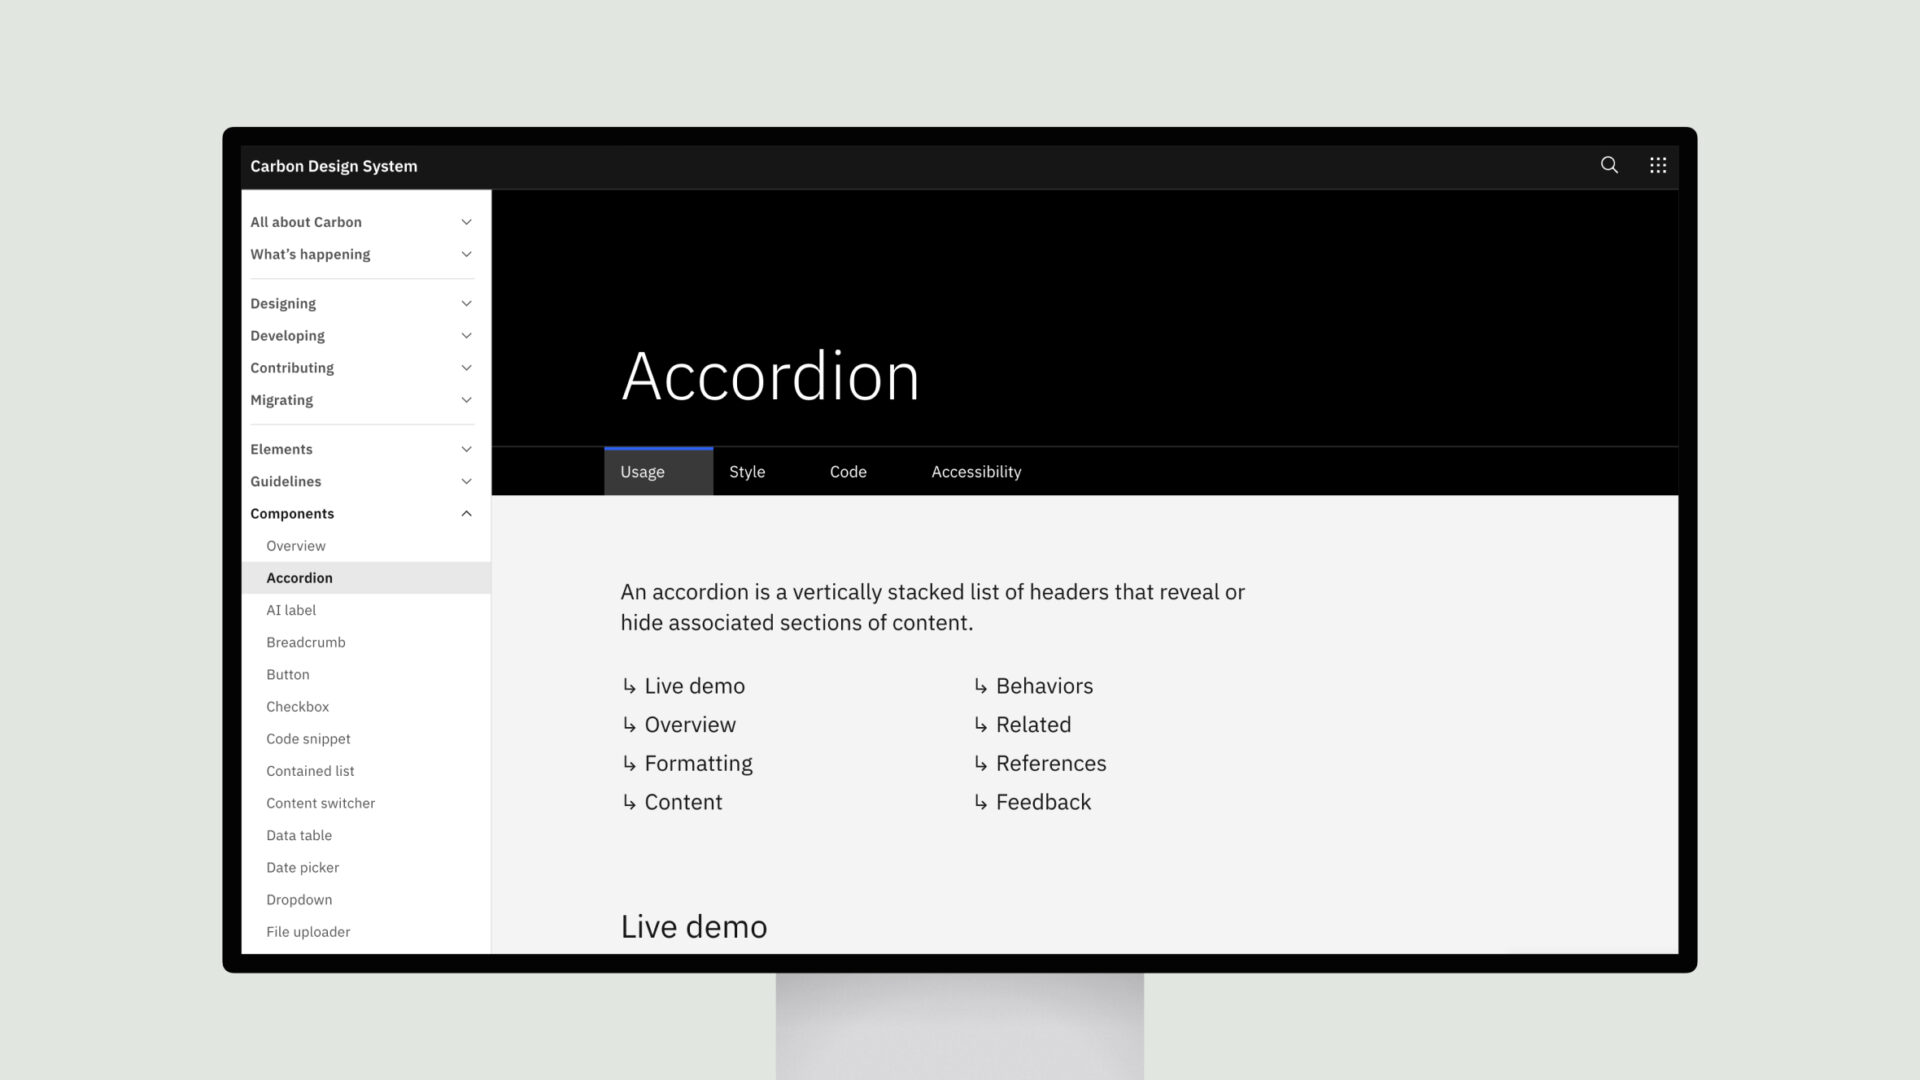
Task: Click the search icon in the top bar
Action: pyautogui.click(x=1609, y=165)
